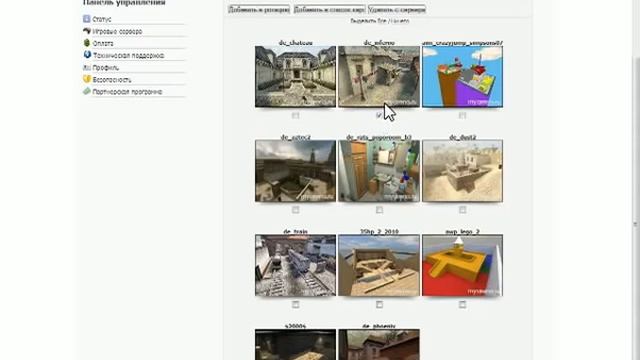The image size is (640, 360).
Task: Tick the checkbox under de_dust2 map
Action: [462, 210]
